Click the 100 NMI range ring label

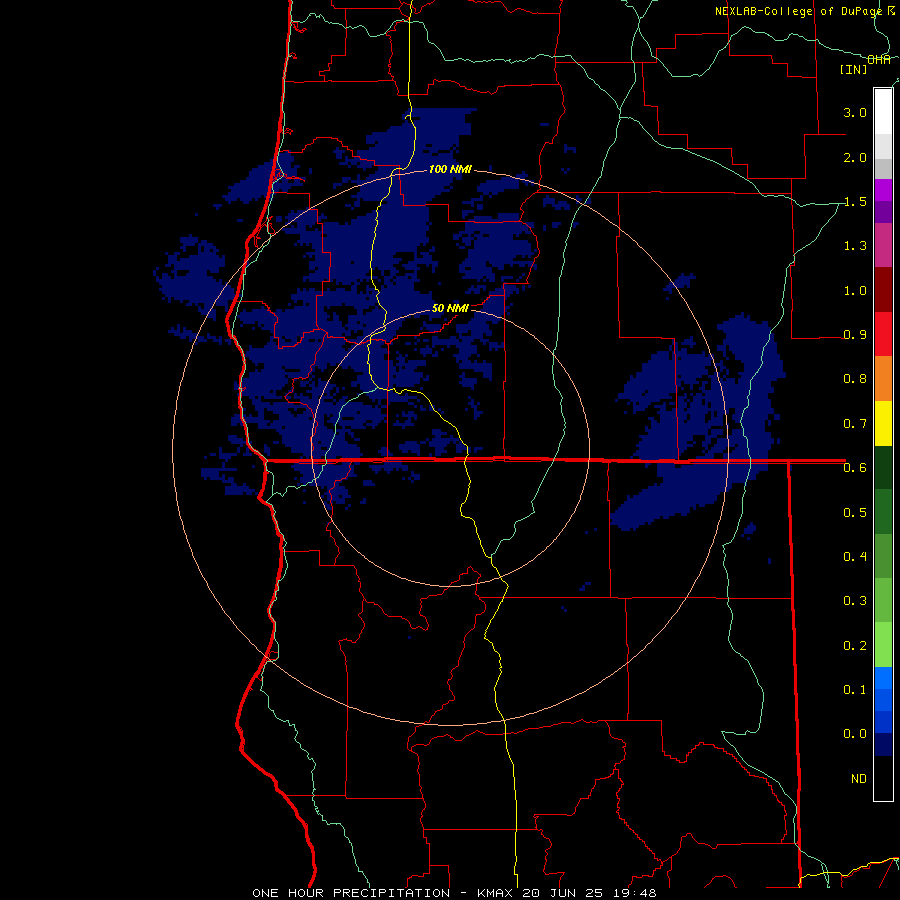[450, 169]
